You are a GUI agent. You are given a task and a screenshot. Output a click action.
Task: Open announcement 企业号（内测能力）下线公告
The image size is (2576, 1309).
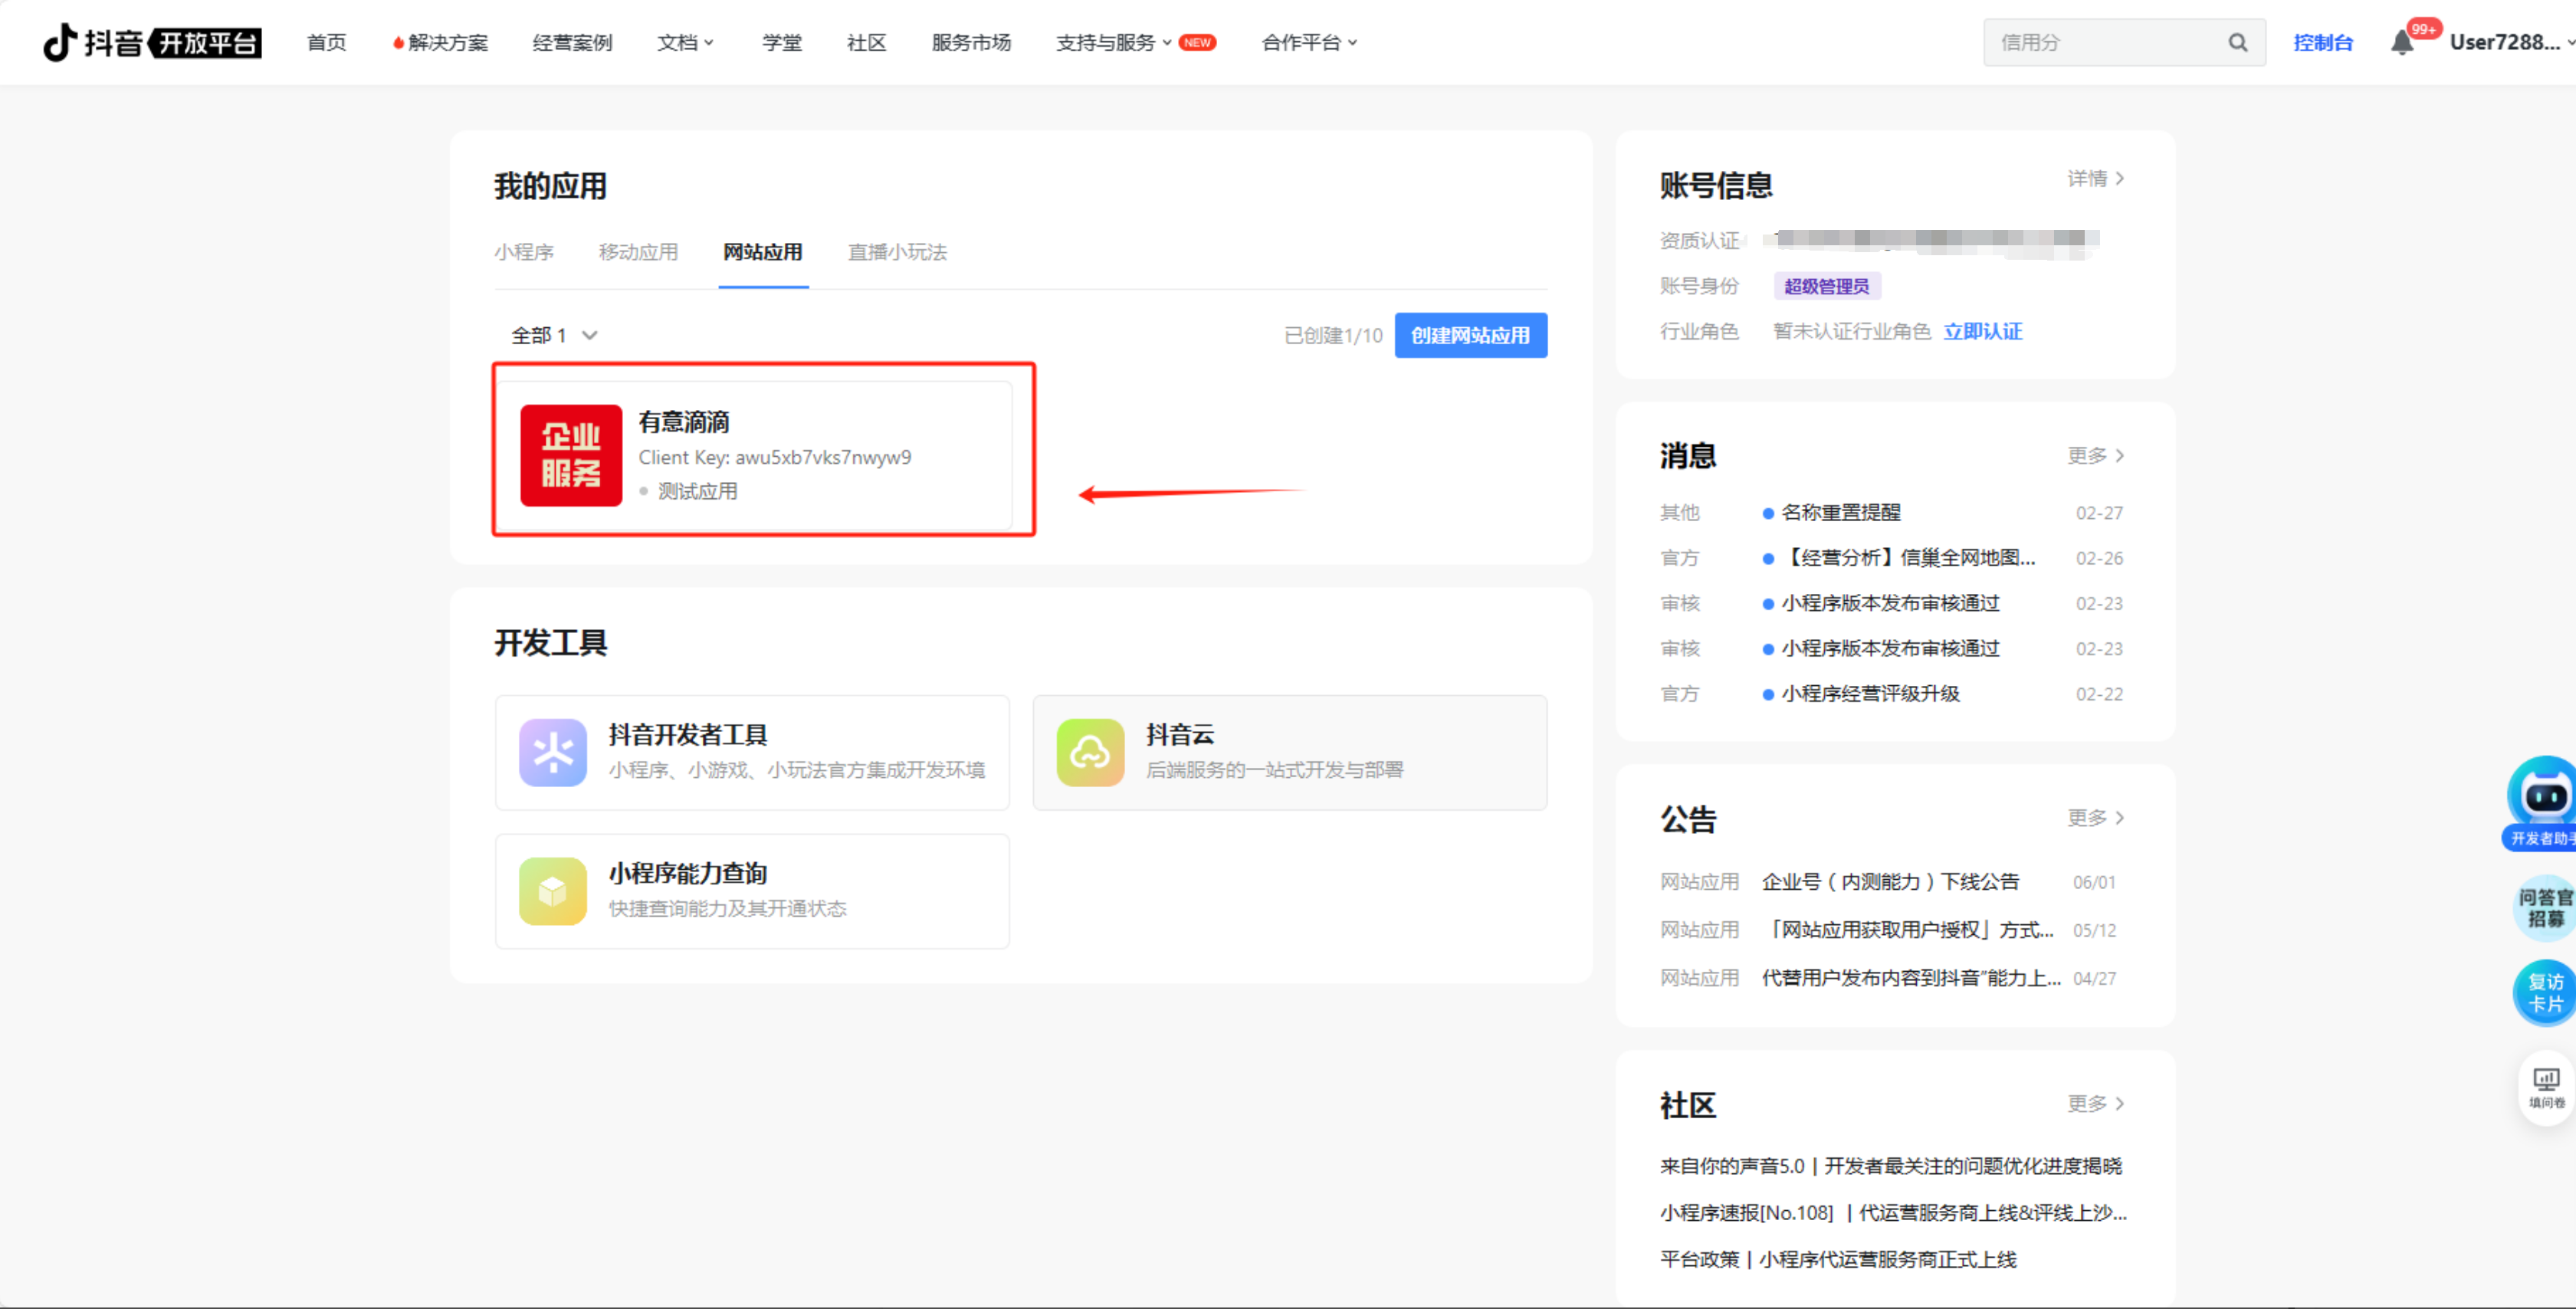1890,881
